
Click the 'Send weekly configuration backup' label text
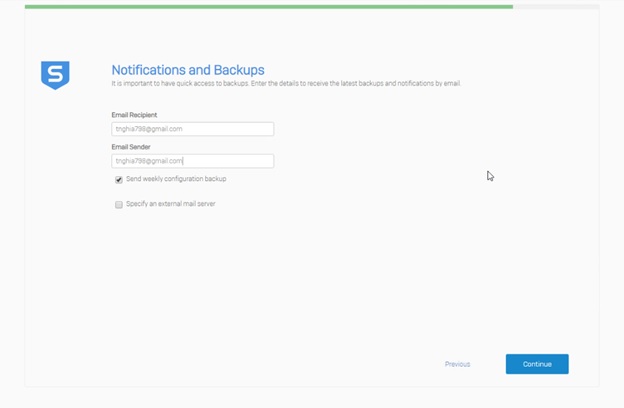coord(176,179)
